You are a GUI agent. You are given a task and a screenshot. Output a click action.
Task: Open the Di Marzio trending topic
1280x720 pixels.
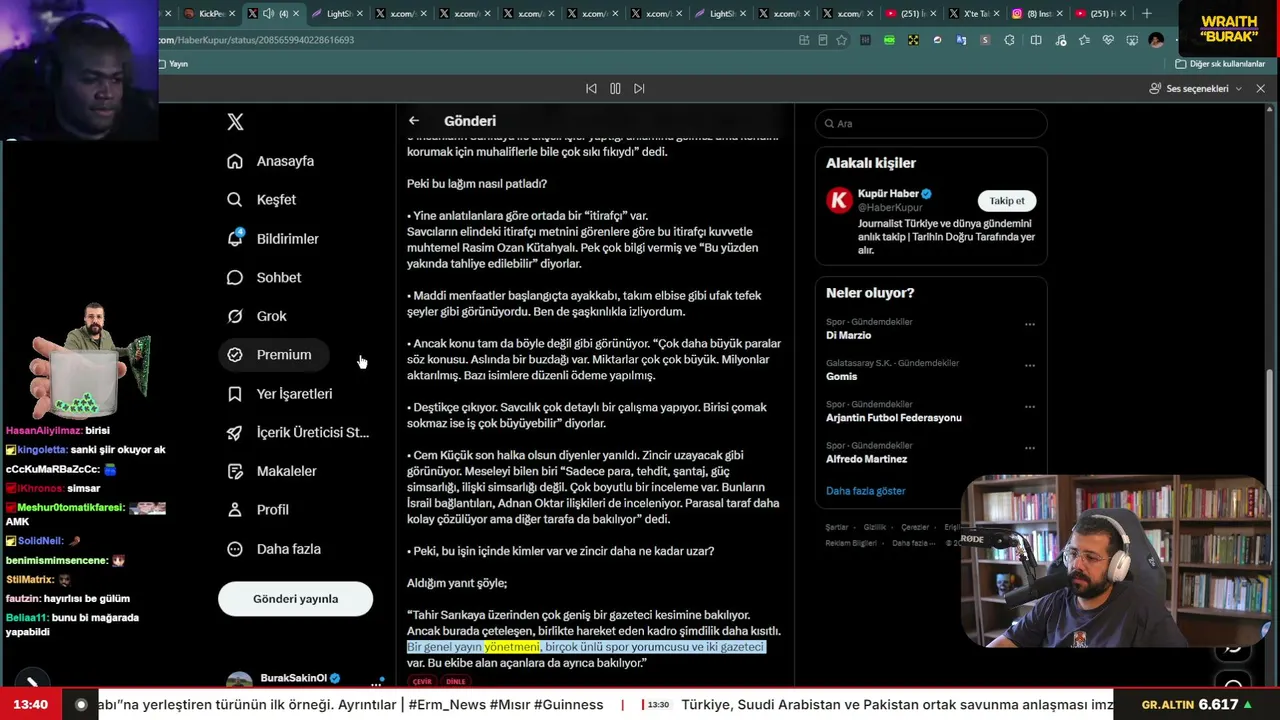click(849, 336)
